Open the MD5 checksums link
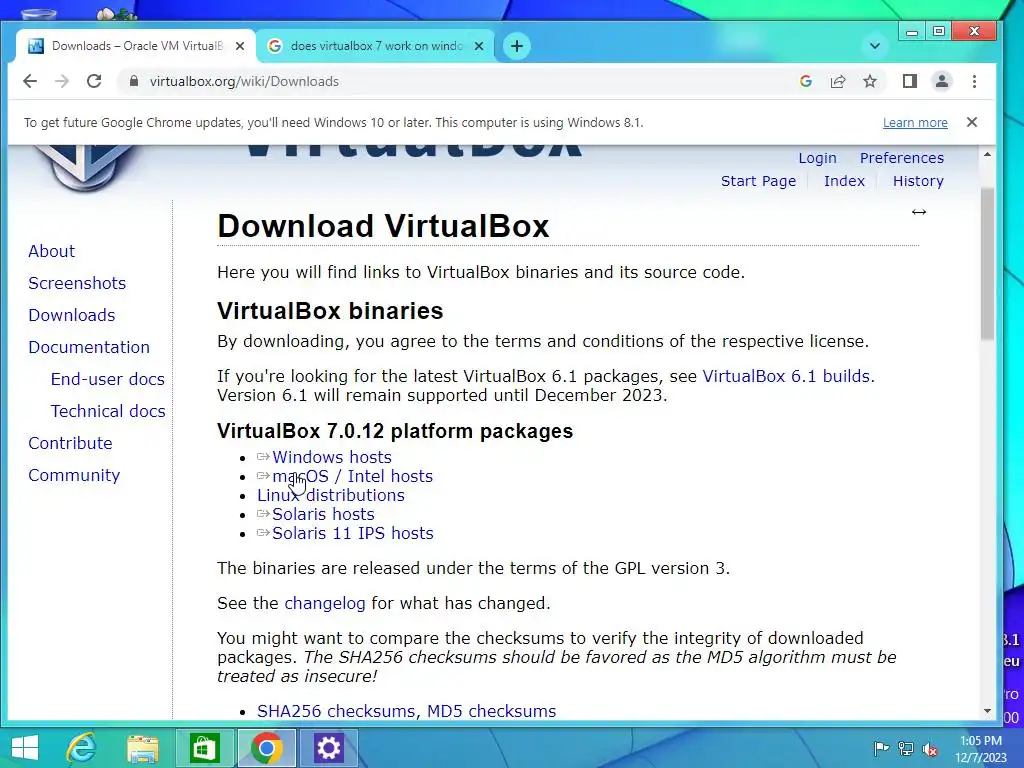This screenshot has height=768, width=1024. click(491, 711)
